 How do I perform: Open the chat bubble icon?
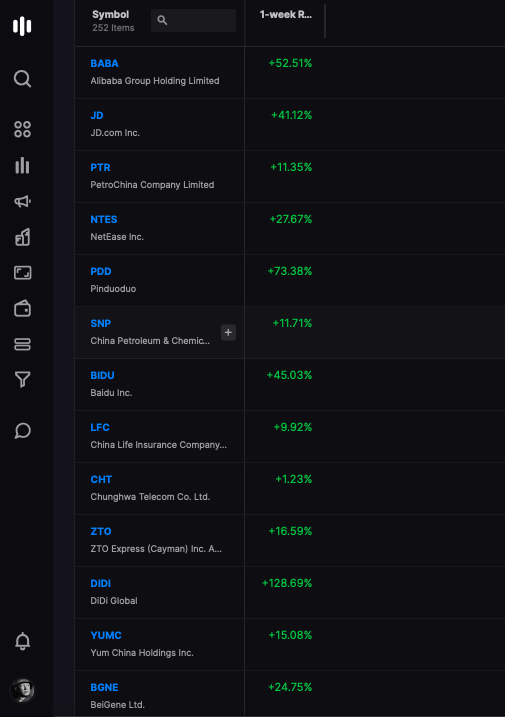(22, 431)
